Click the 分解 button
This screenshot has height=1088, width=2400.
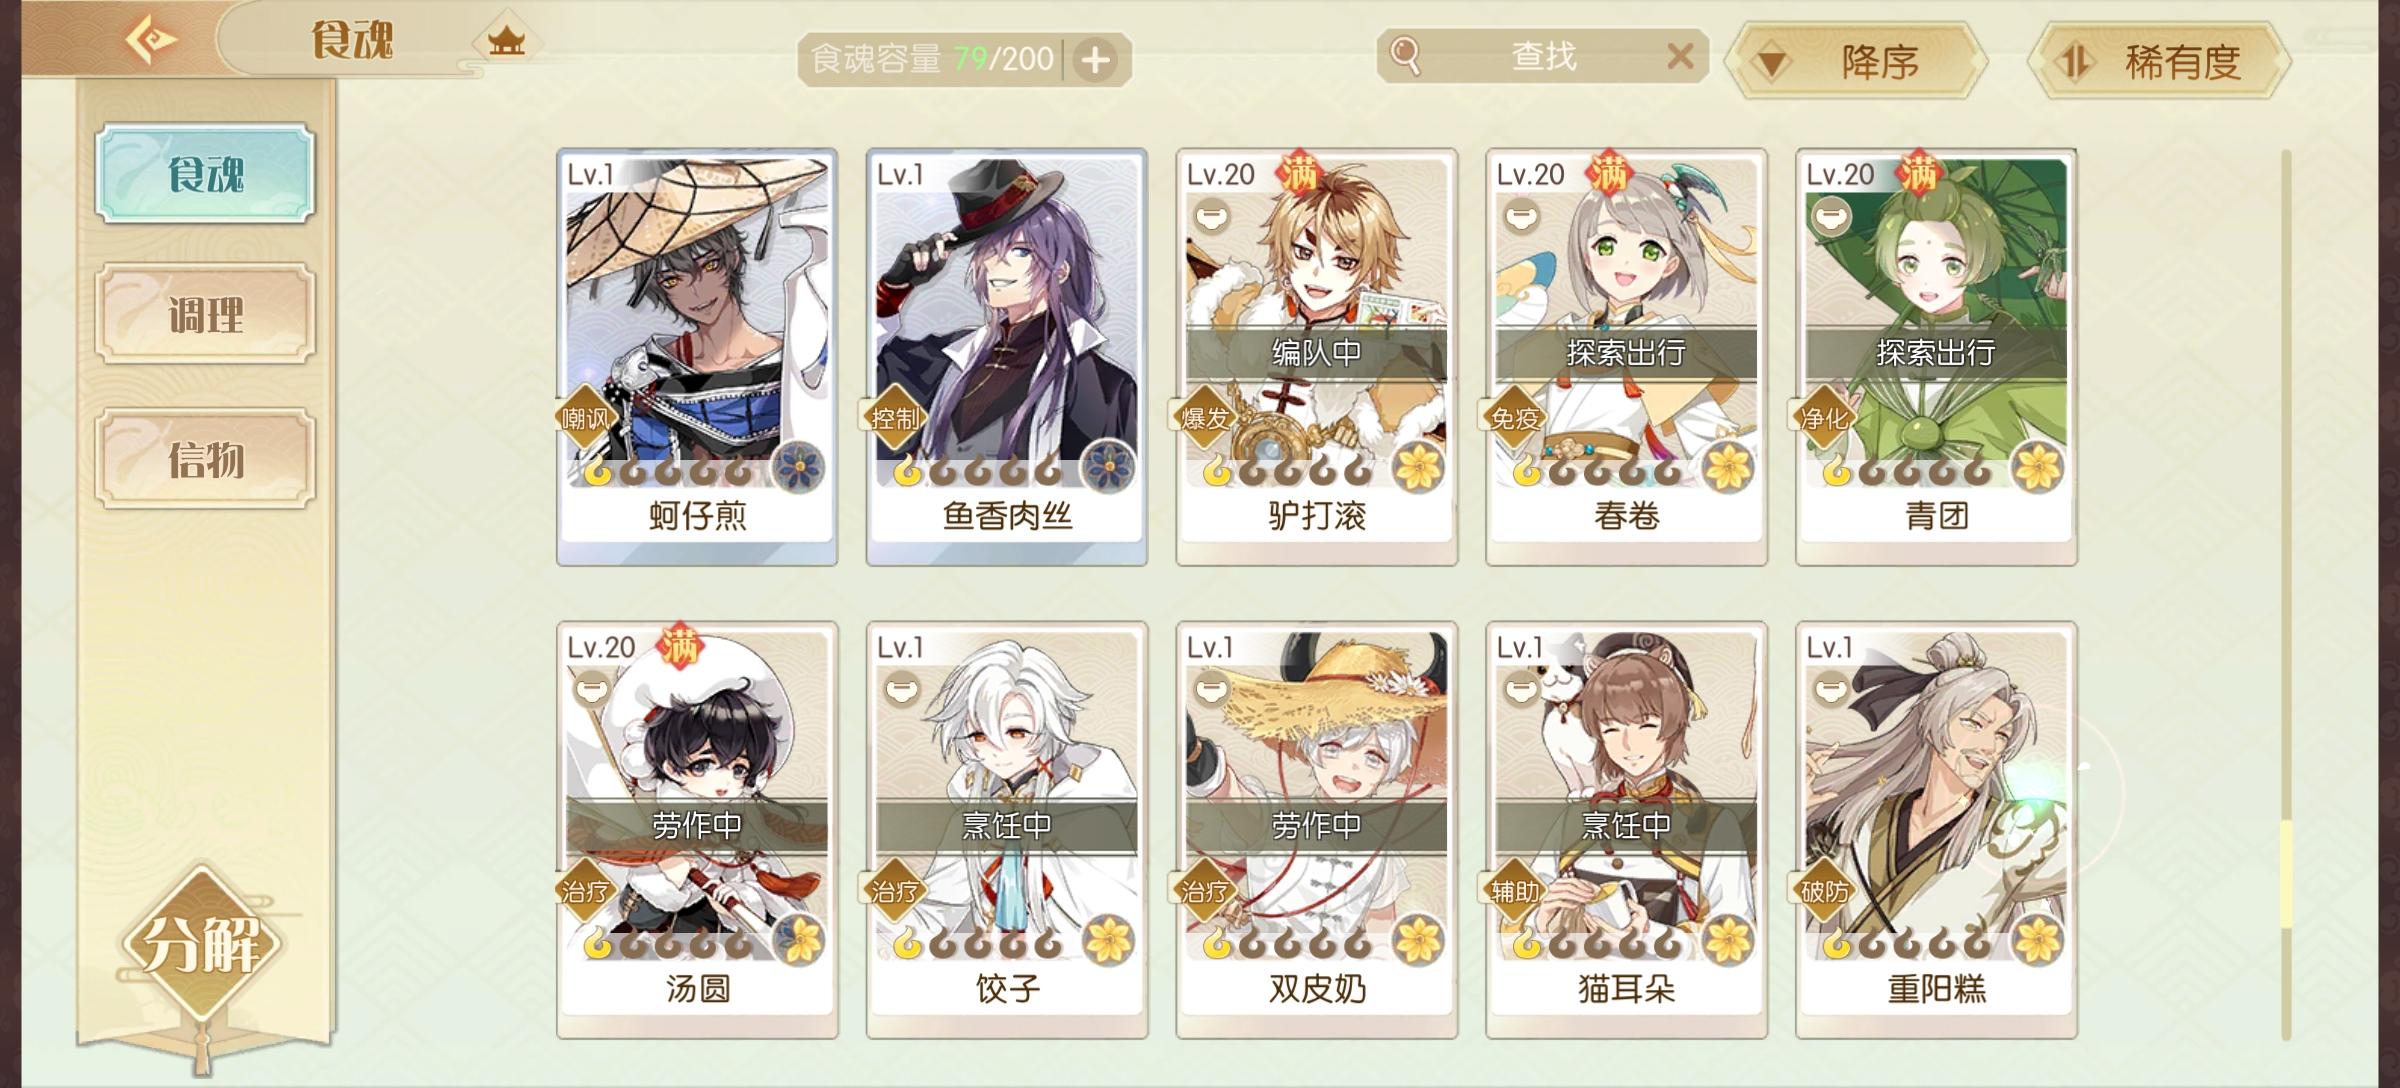[x=204, y=943]
